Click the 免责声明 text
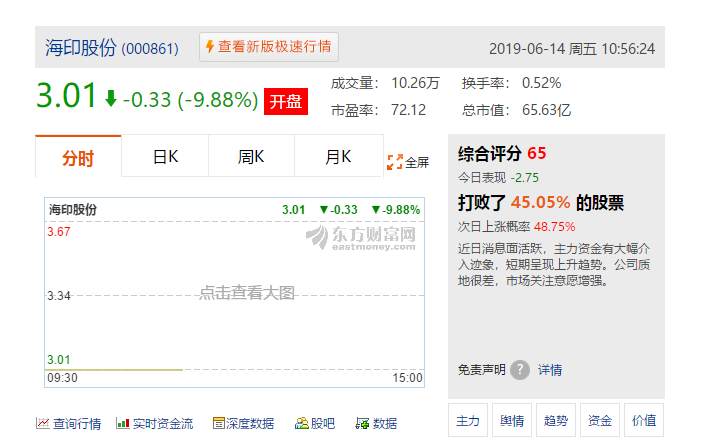The width and height of the screenshot is (702, 444). tap(482, 370)
